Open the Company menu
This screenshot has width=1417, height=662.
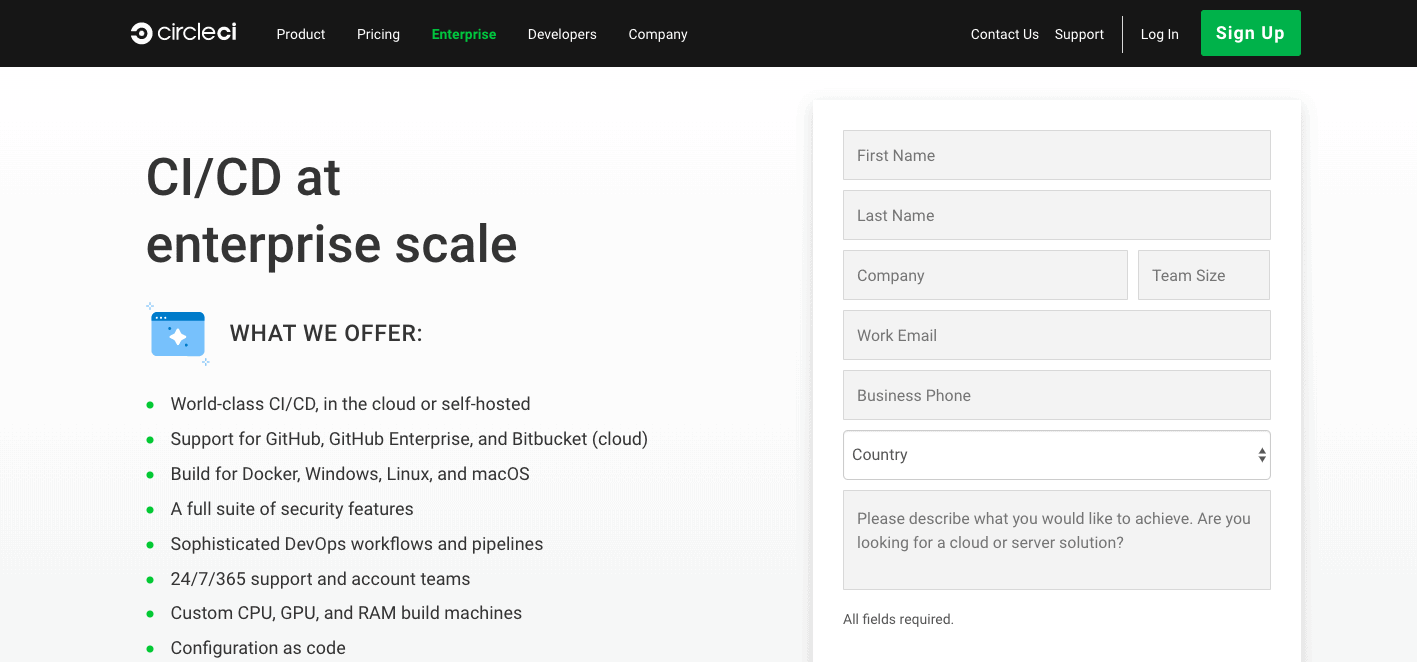click(x=658, y=34)
